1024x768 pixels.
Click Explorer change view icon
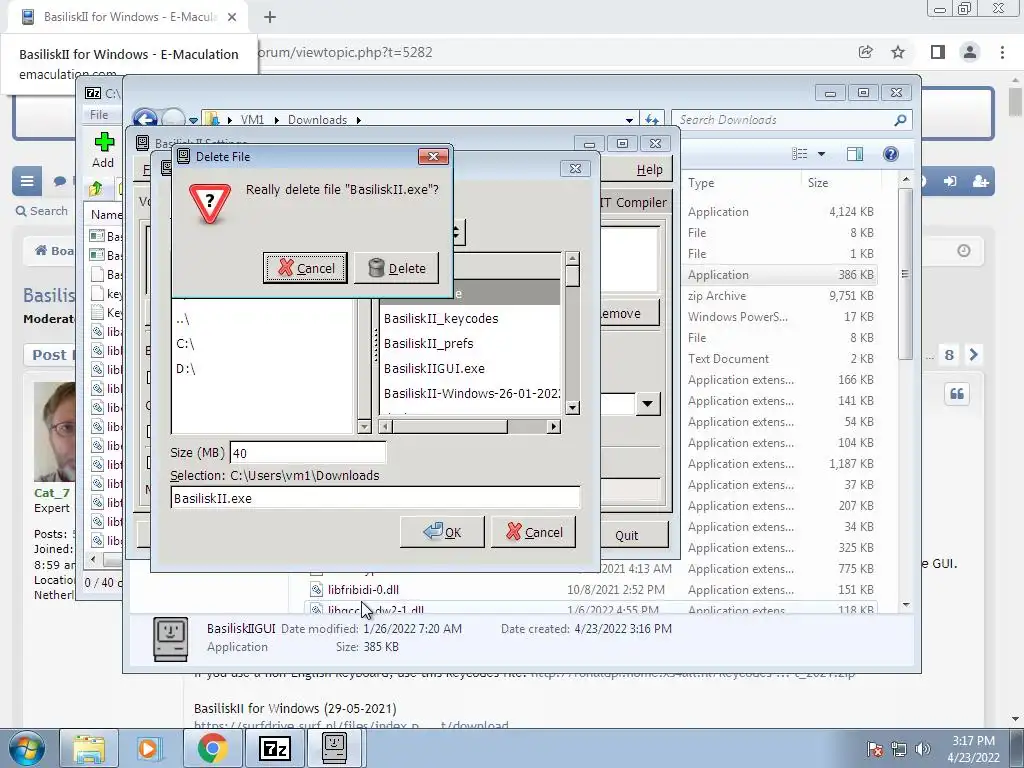[800, 154]
